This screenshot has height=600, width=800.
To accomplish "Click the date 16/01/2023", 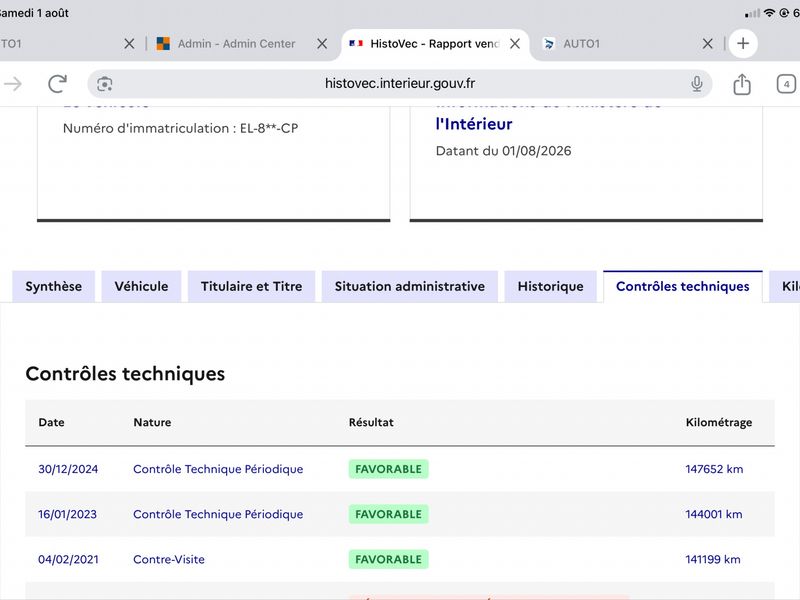I will tap(67, 514).
